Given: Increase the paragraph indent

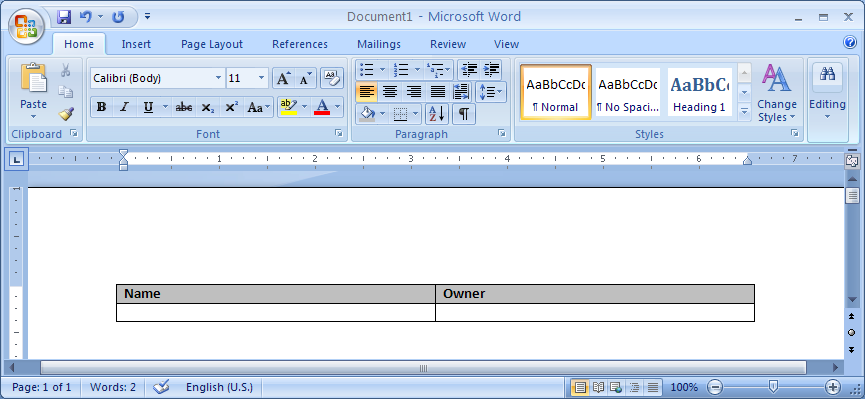Looking at the screenshot, I should click(x=491, y=70).
